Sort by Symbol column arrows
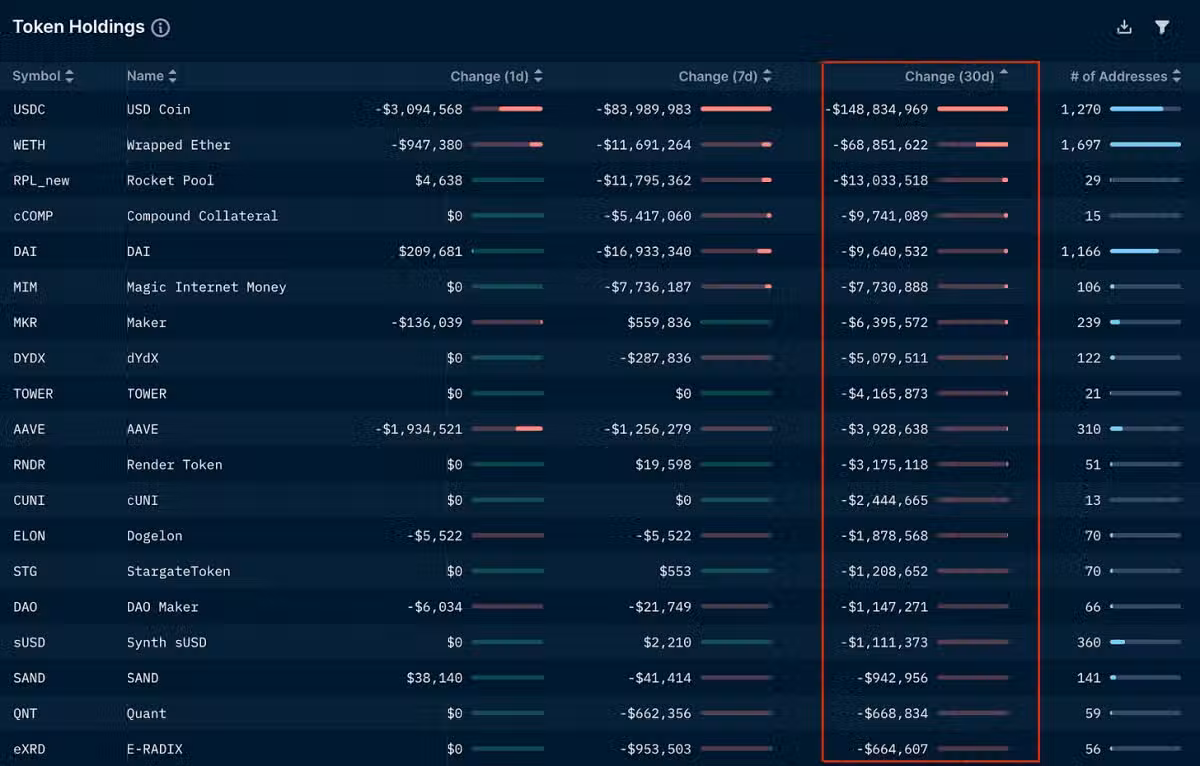Image resolution: width=1200 pixels, height=766 pixels. tap(69, 76)
